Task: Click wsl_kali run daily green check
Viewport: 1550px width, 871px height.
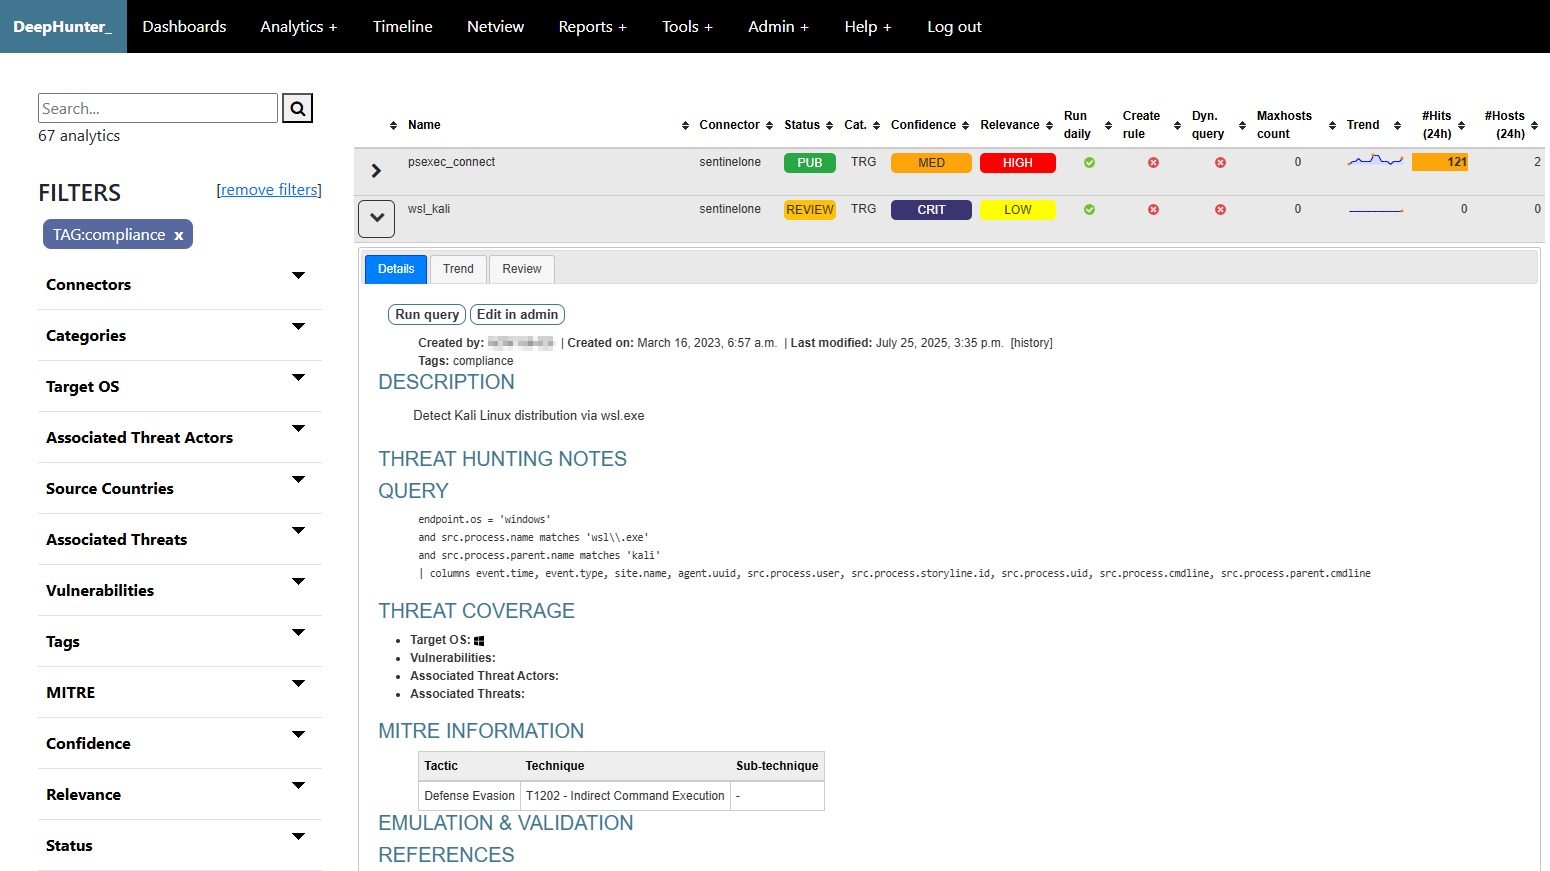Action: [1089, 209]
